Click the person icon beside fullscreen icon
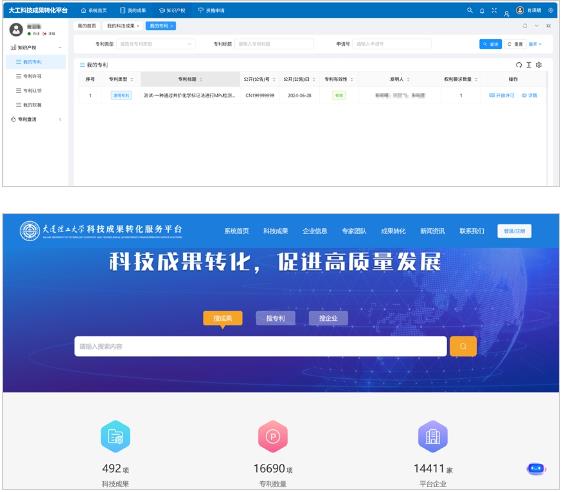This screenshot has height=492, width=562. [506, 14]
